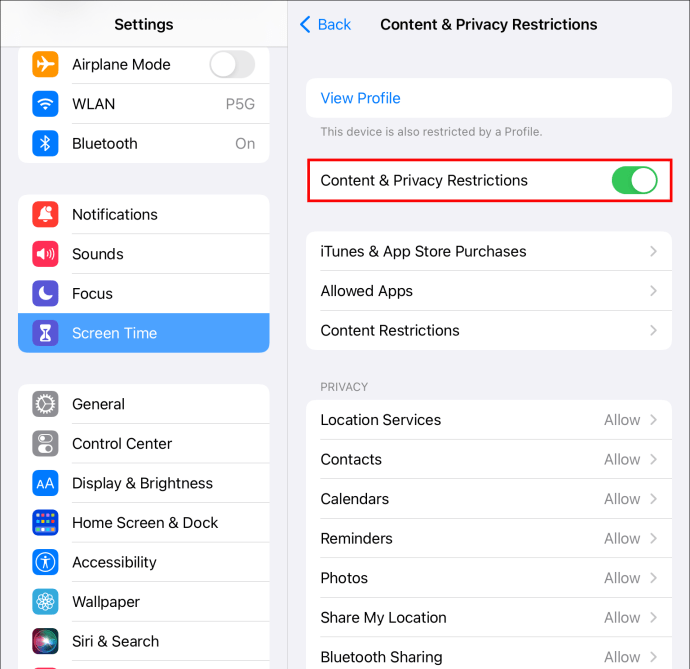Go Back to Screen Time
The height and width of the screenshot is (669, 690).
pyautogui.click(x=325, y=25)
